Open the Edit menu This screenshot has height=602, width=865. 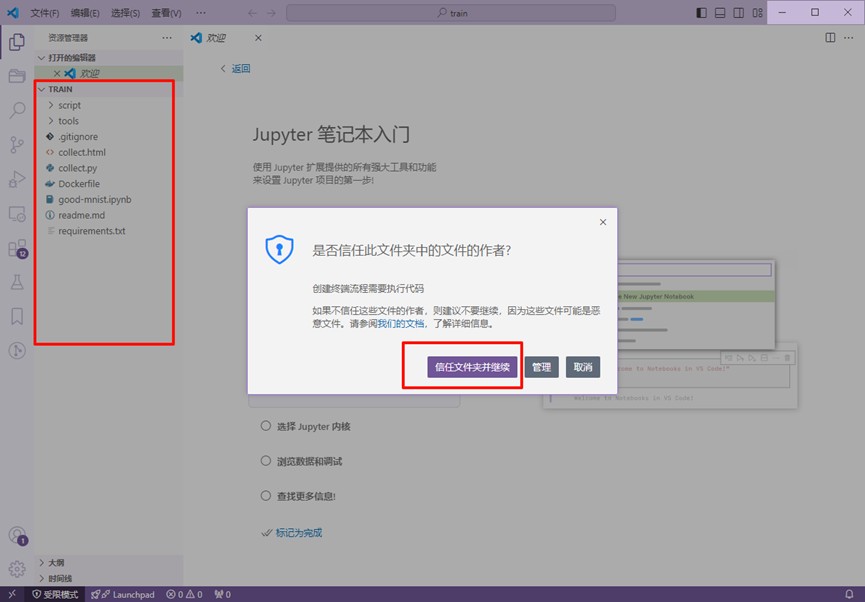[85, 13]
